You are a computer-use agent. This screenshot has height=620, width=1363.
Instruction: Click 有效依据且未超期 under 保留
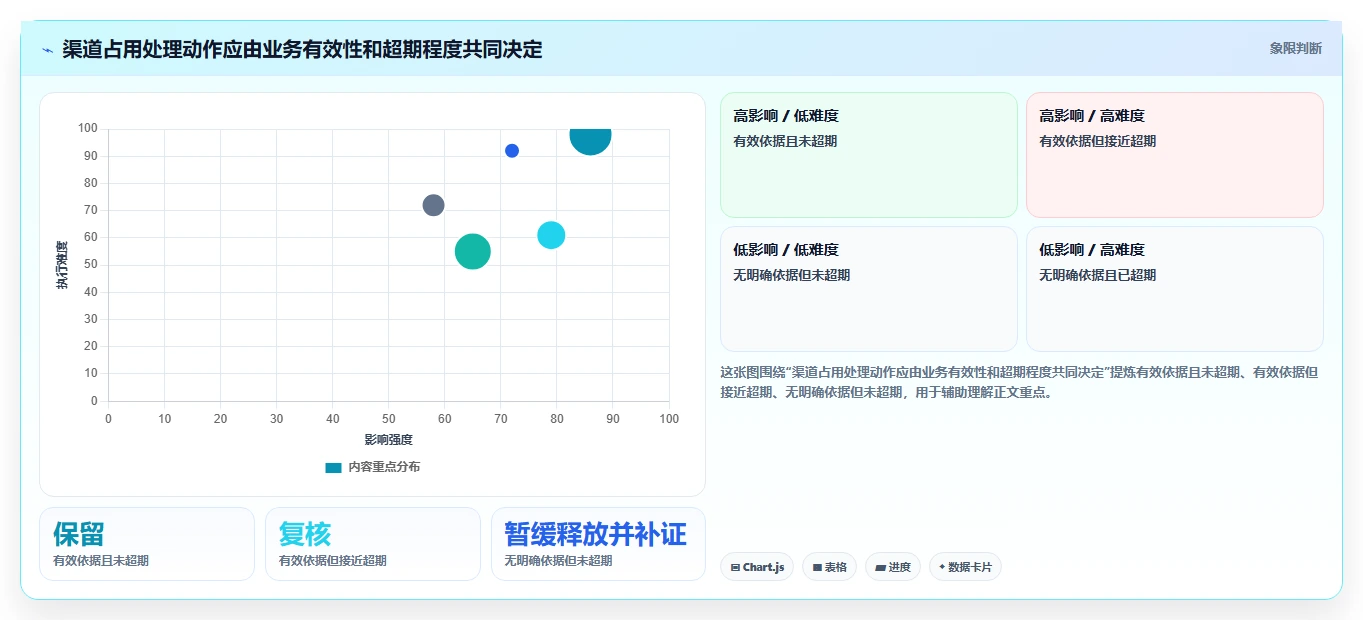coord(101,561)
